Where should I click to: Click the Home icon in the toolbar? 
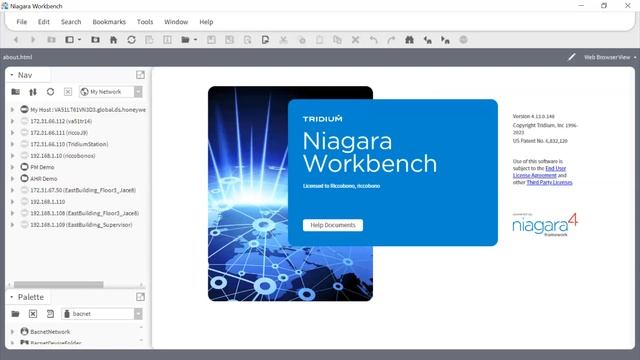[113, 40]
